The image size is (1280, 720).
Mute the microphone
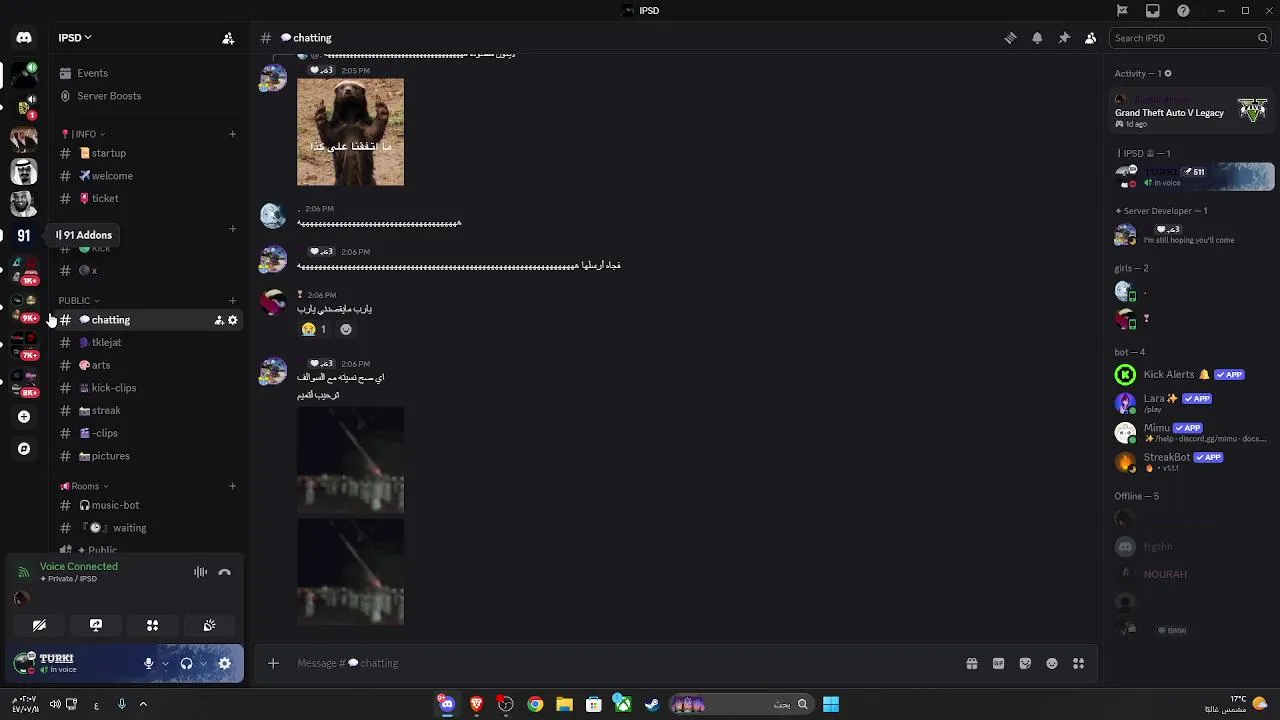148,663
